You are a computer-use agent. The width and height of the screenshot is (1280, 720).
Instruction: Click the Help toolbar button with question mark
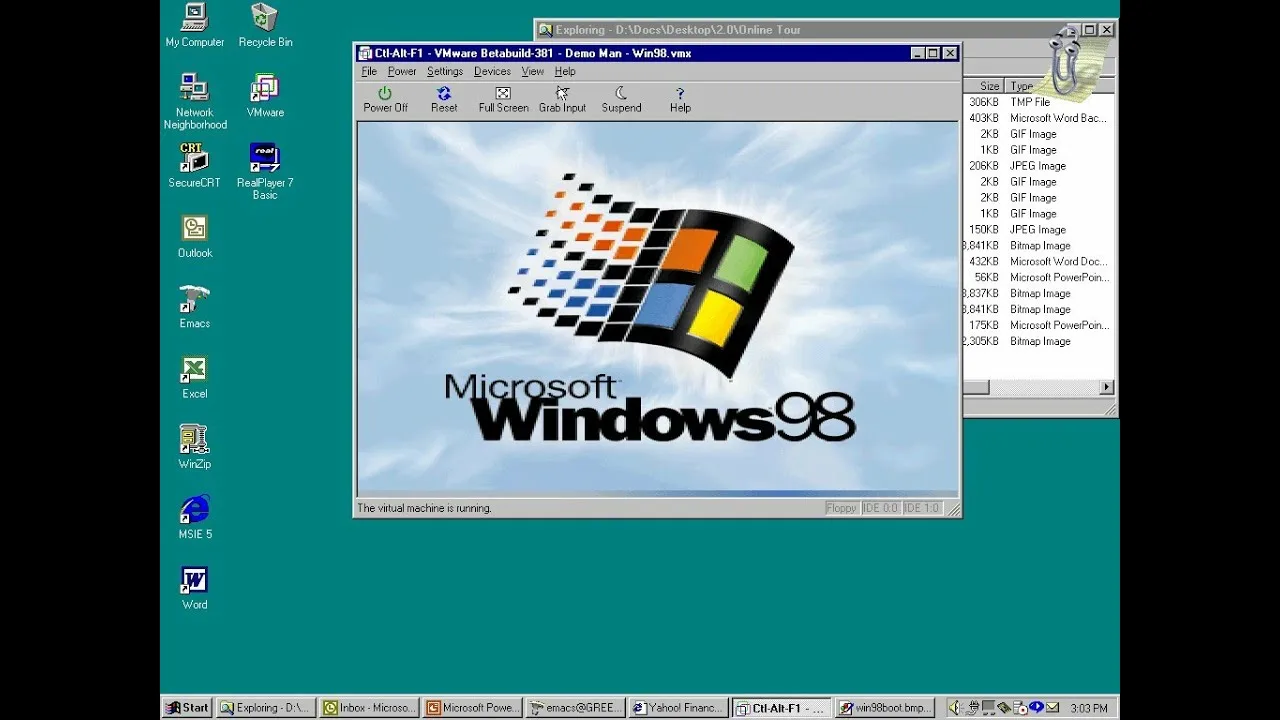point(680,100)
